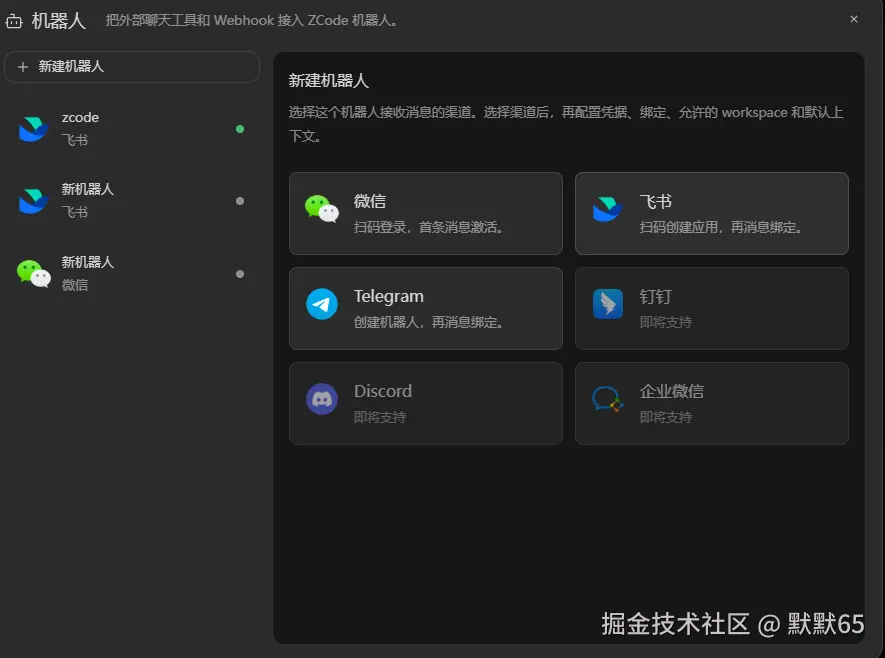The height and width of the screenshot is (658, 885).
Task: Click the 扫码创建应用，再消息绑定 description
Action: coord(720,227)
